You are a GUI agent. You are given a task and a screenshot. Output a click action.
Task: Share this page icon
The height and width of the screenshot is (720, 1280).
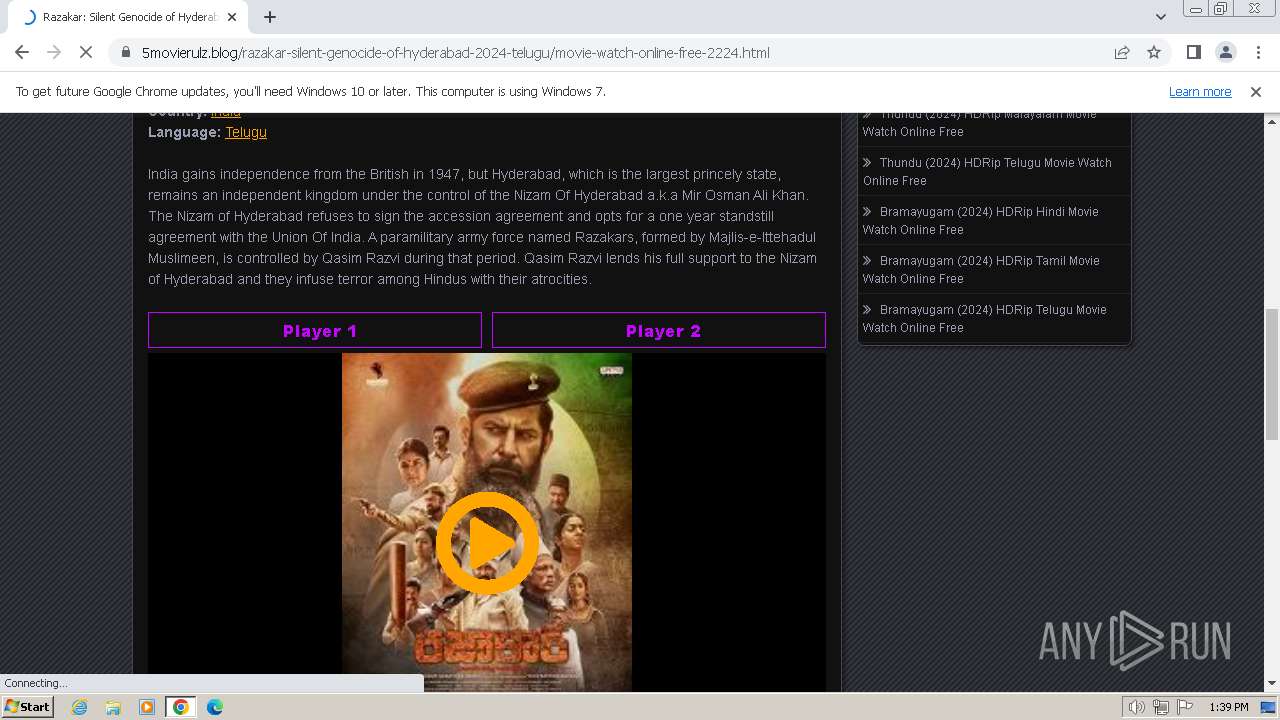(x=1122, y=52)
